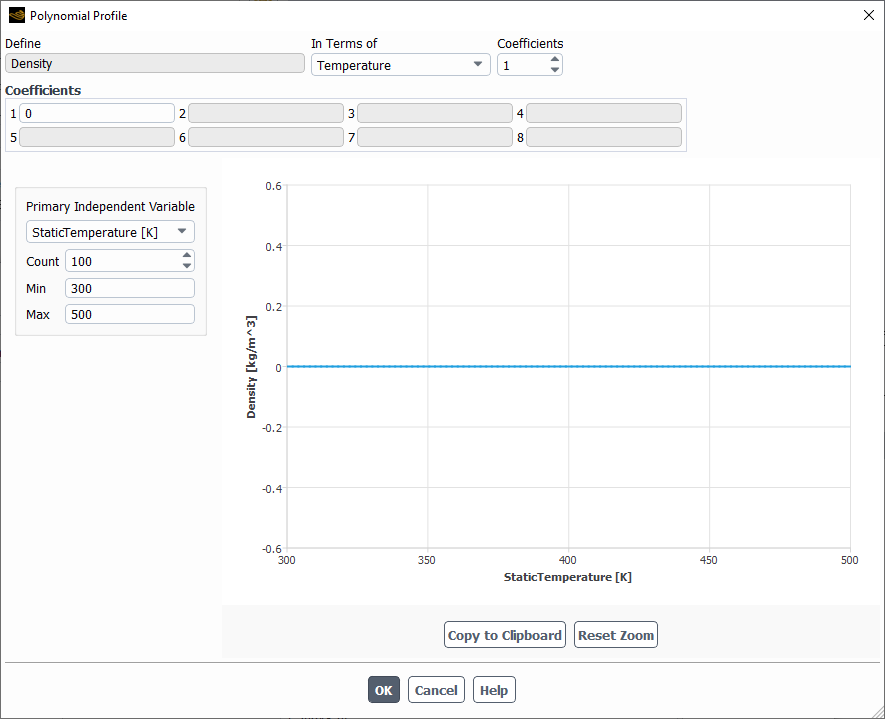Click the blue density line on plot
Image resolution: width=885 pixels, height=719 pixels.
(x=568, y=366)
